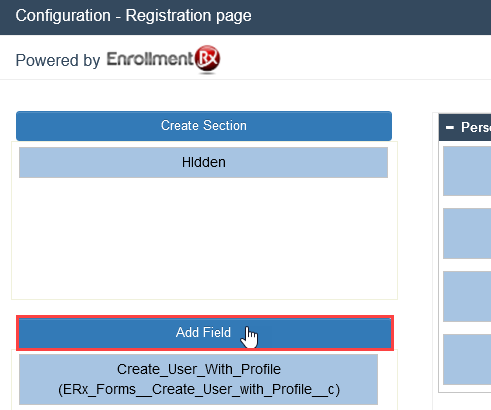Click white area right of the EnrollmentRx logo

tap(355, 58)
